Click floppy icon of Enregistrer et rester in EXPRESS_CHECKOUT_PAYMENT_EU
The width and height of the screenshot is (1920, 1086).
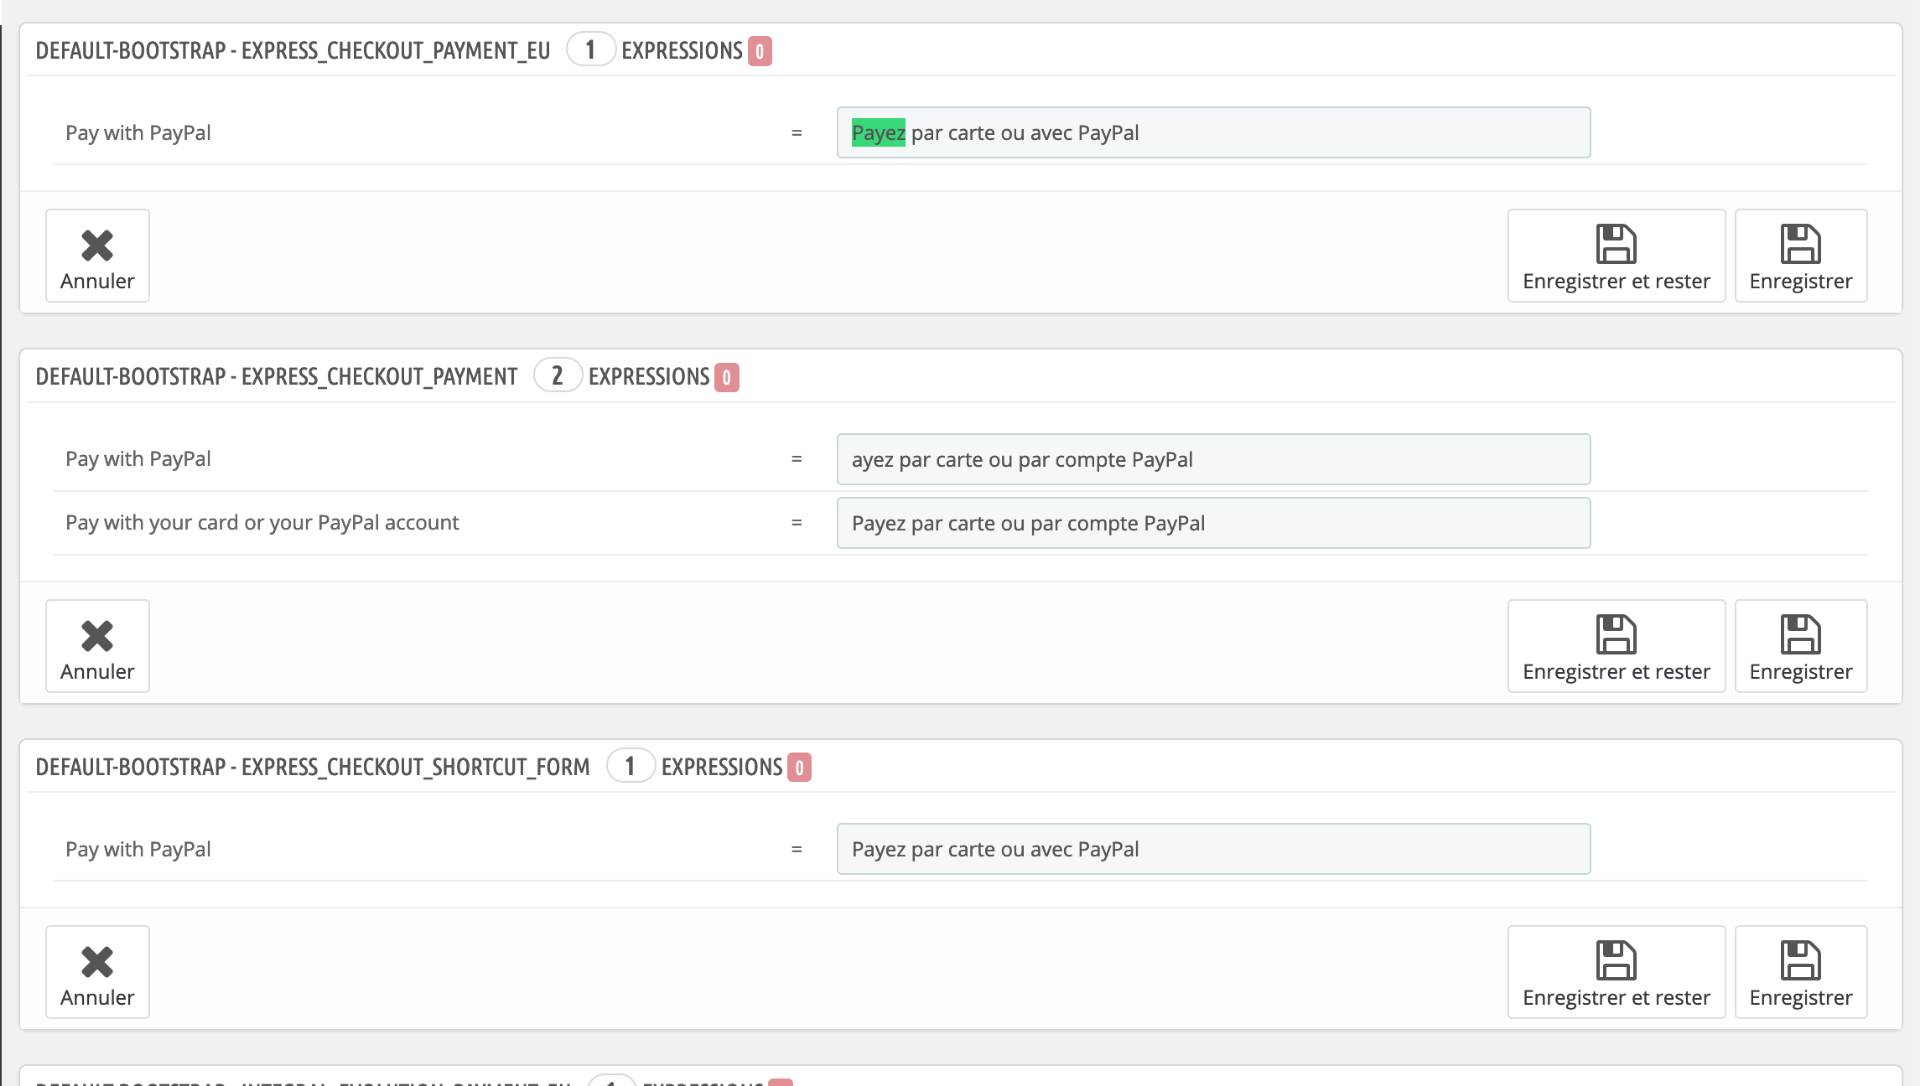click(1616, 244)
